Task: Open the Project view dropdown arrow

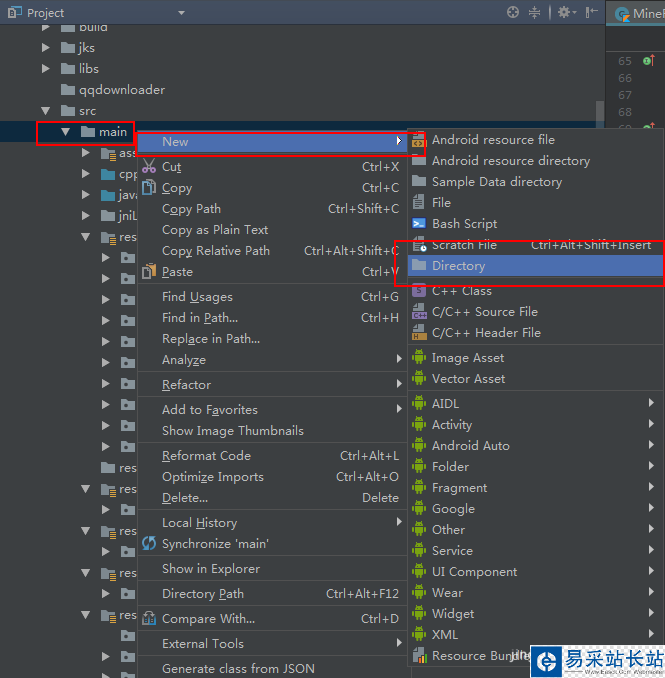Action: point(182,13)
